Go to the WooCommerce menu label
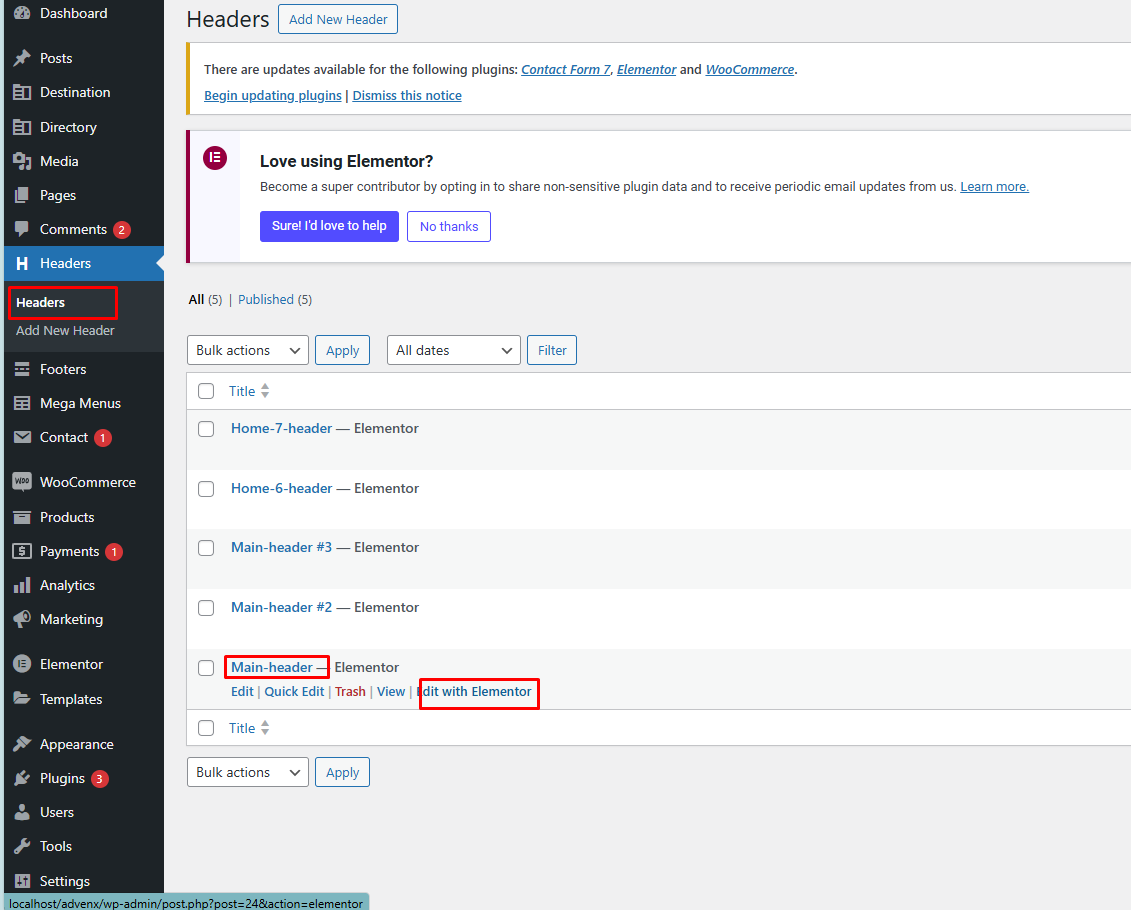The image size is (1131, 910). pos(88,482)
